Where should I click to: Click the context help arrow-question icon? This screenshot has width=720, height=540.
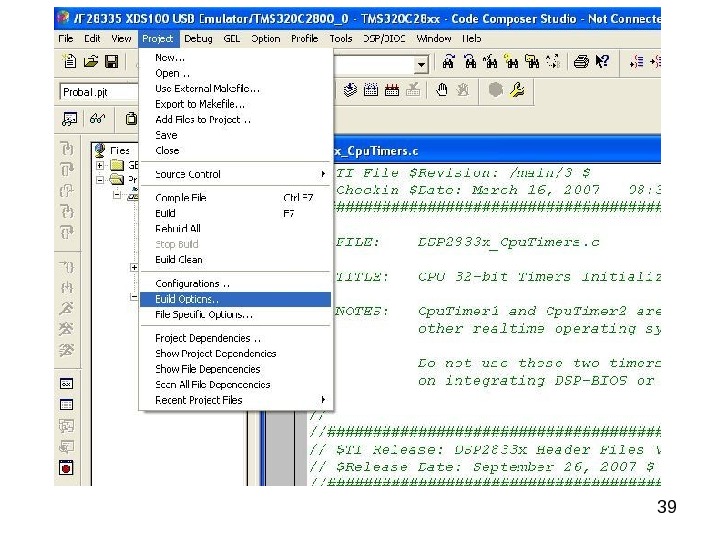[602, 62]
